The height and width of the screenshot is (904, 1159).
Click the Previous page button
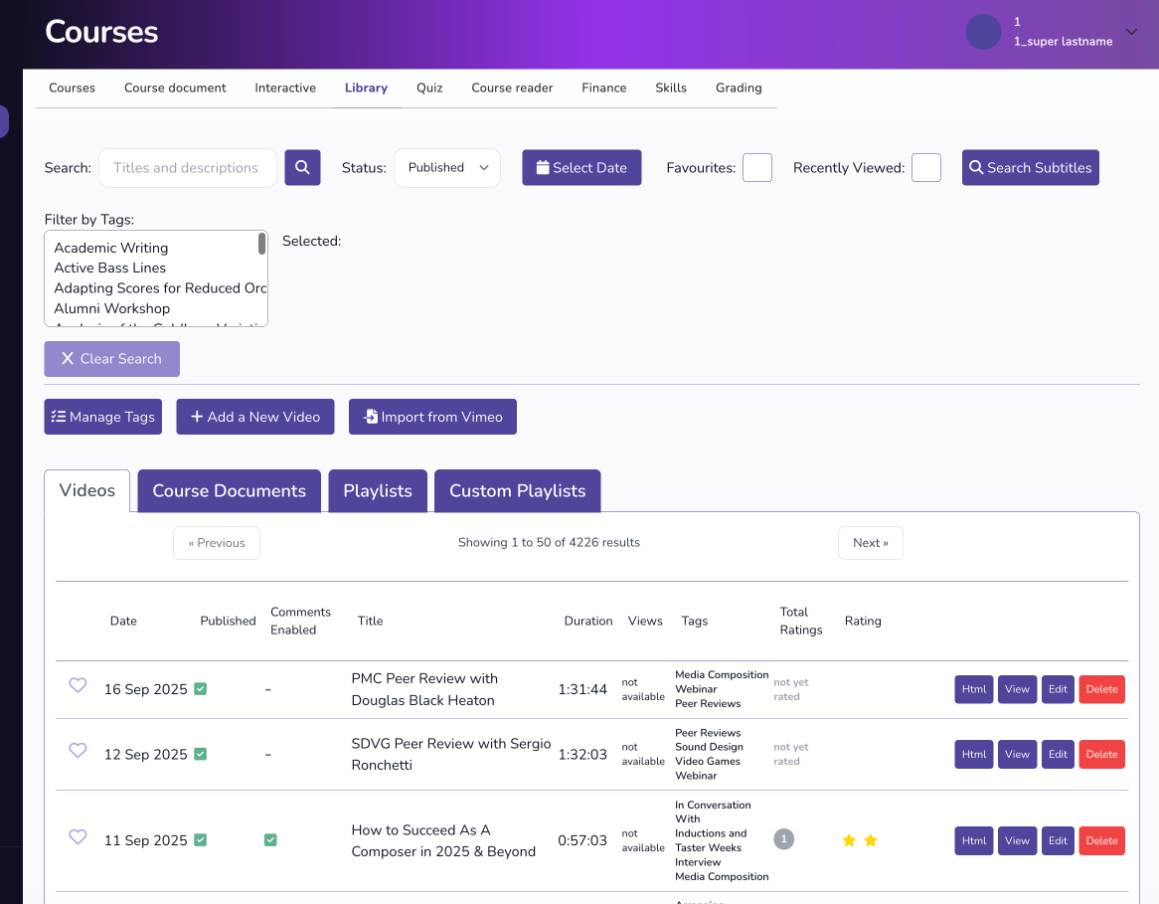click(217, 543)
